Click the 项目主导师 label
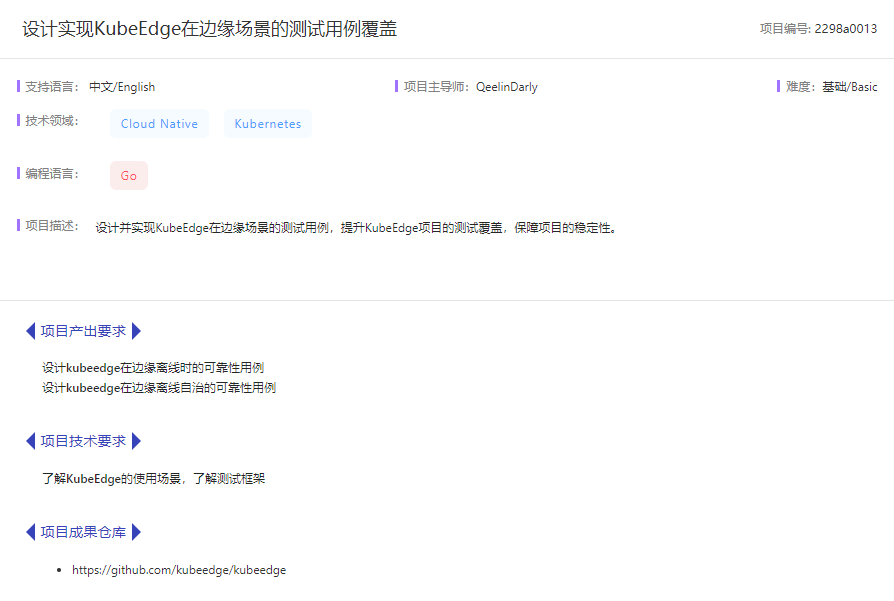This screenshot has width=894, height=601. [436, 87]
